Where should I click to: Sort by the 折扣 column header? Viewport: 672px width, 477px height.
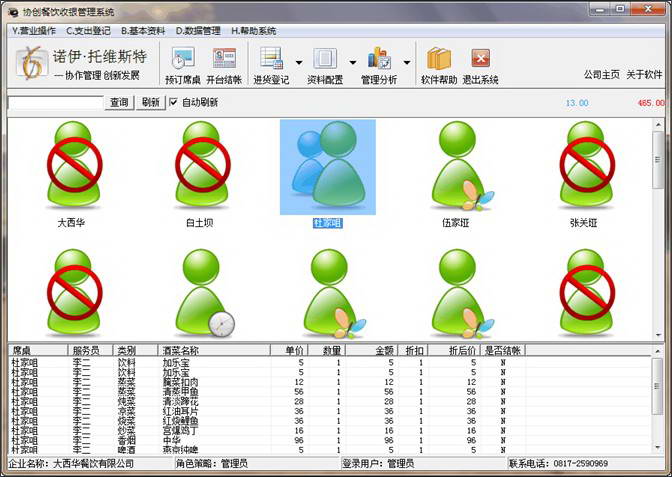(413, 351)
